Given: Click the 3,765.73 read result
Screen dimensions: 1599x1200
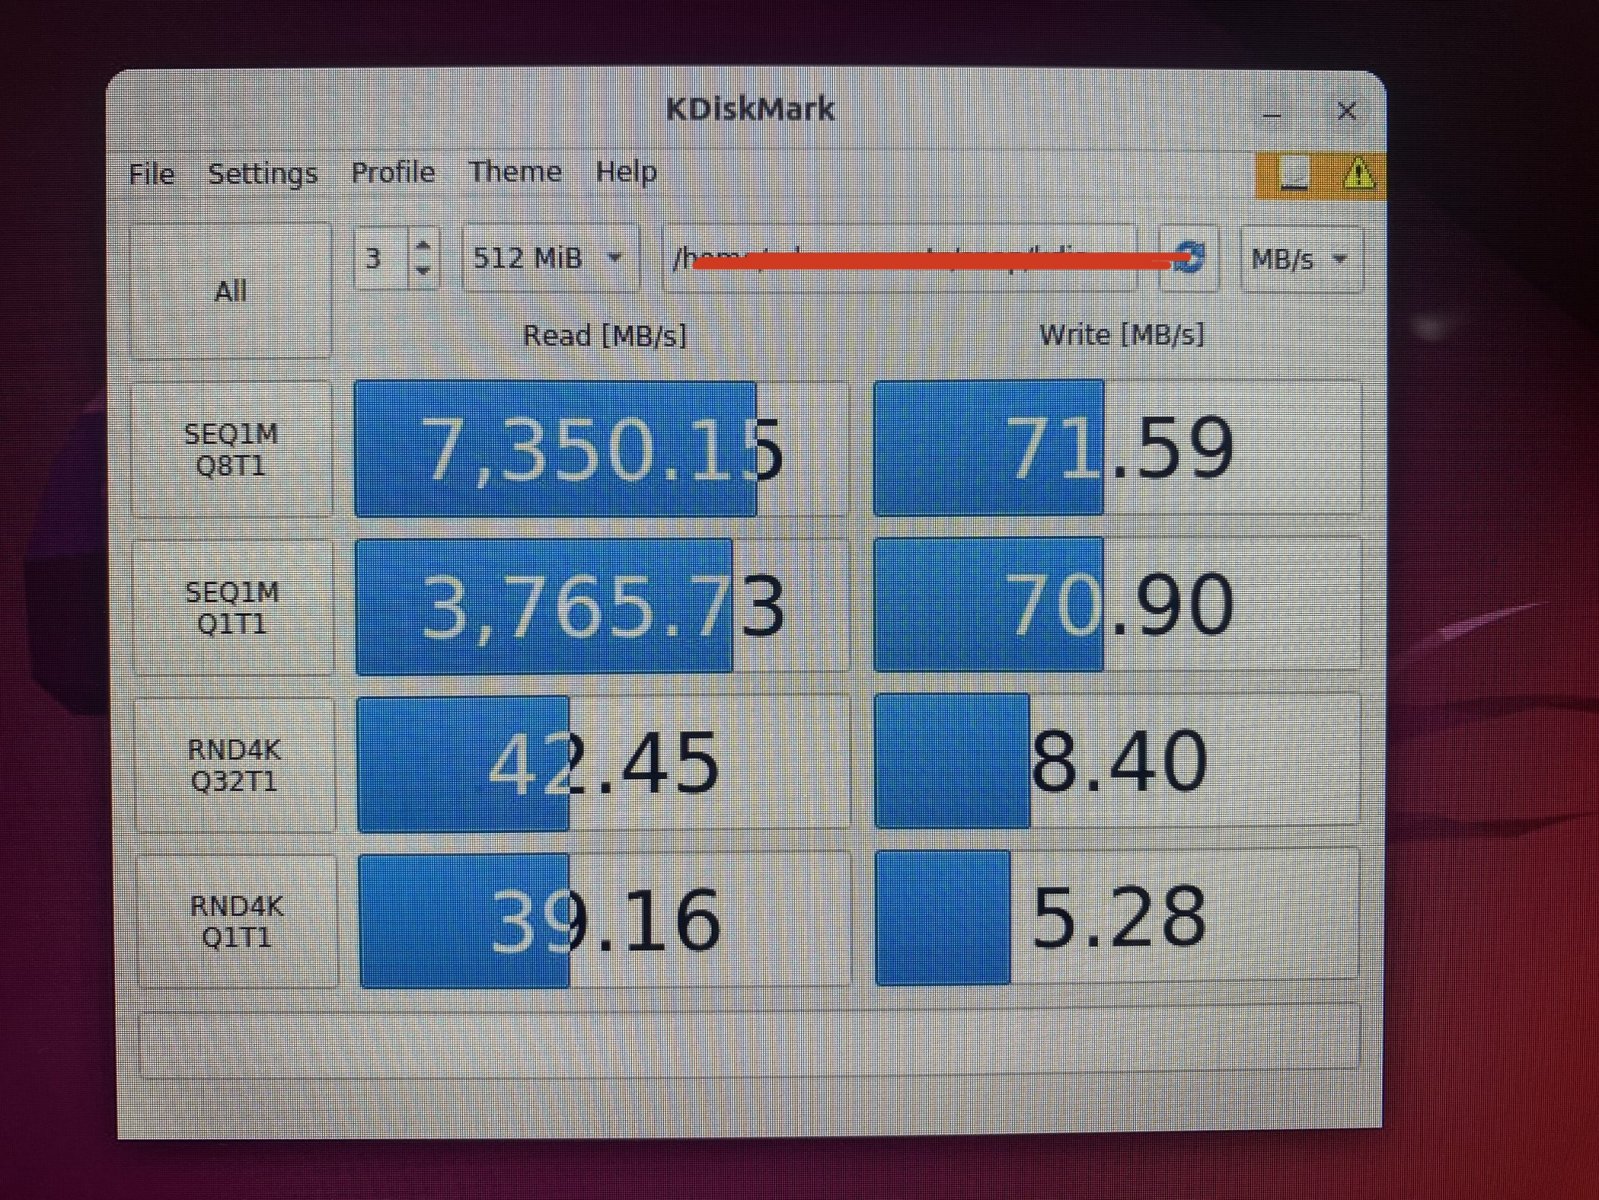Looking at the screenshot, I should [602, 606].
